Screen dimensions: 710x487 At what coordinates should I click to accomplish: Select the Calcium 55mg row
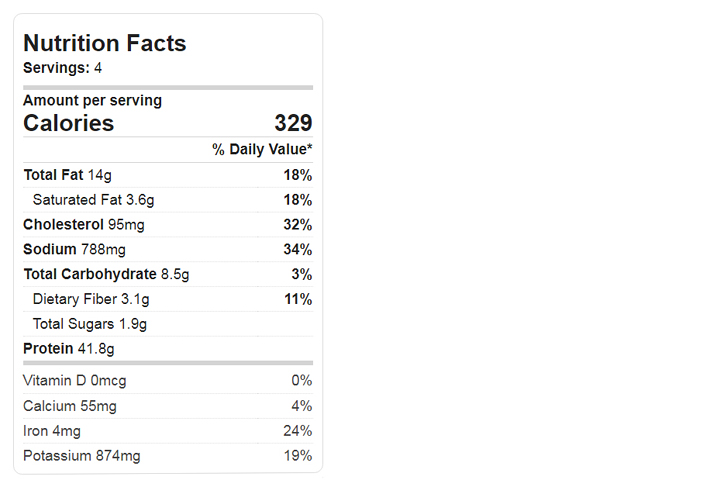[x=168, y=406]
